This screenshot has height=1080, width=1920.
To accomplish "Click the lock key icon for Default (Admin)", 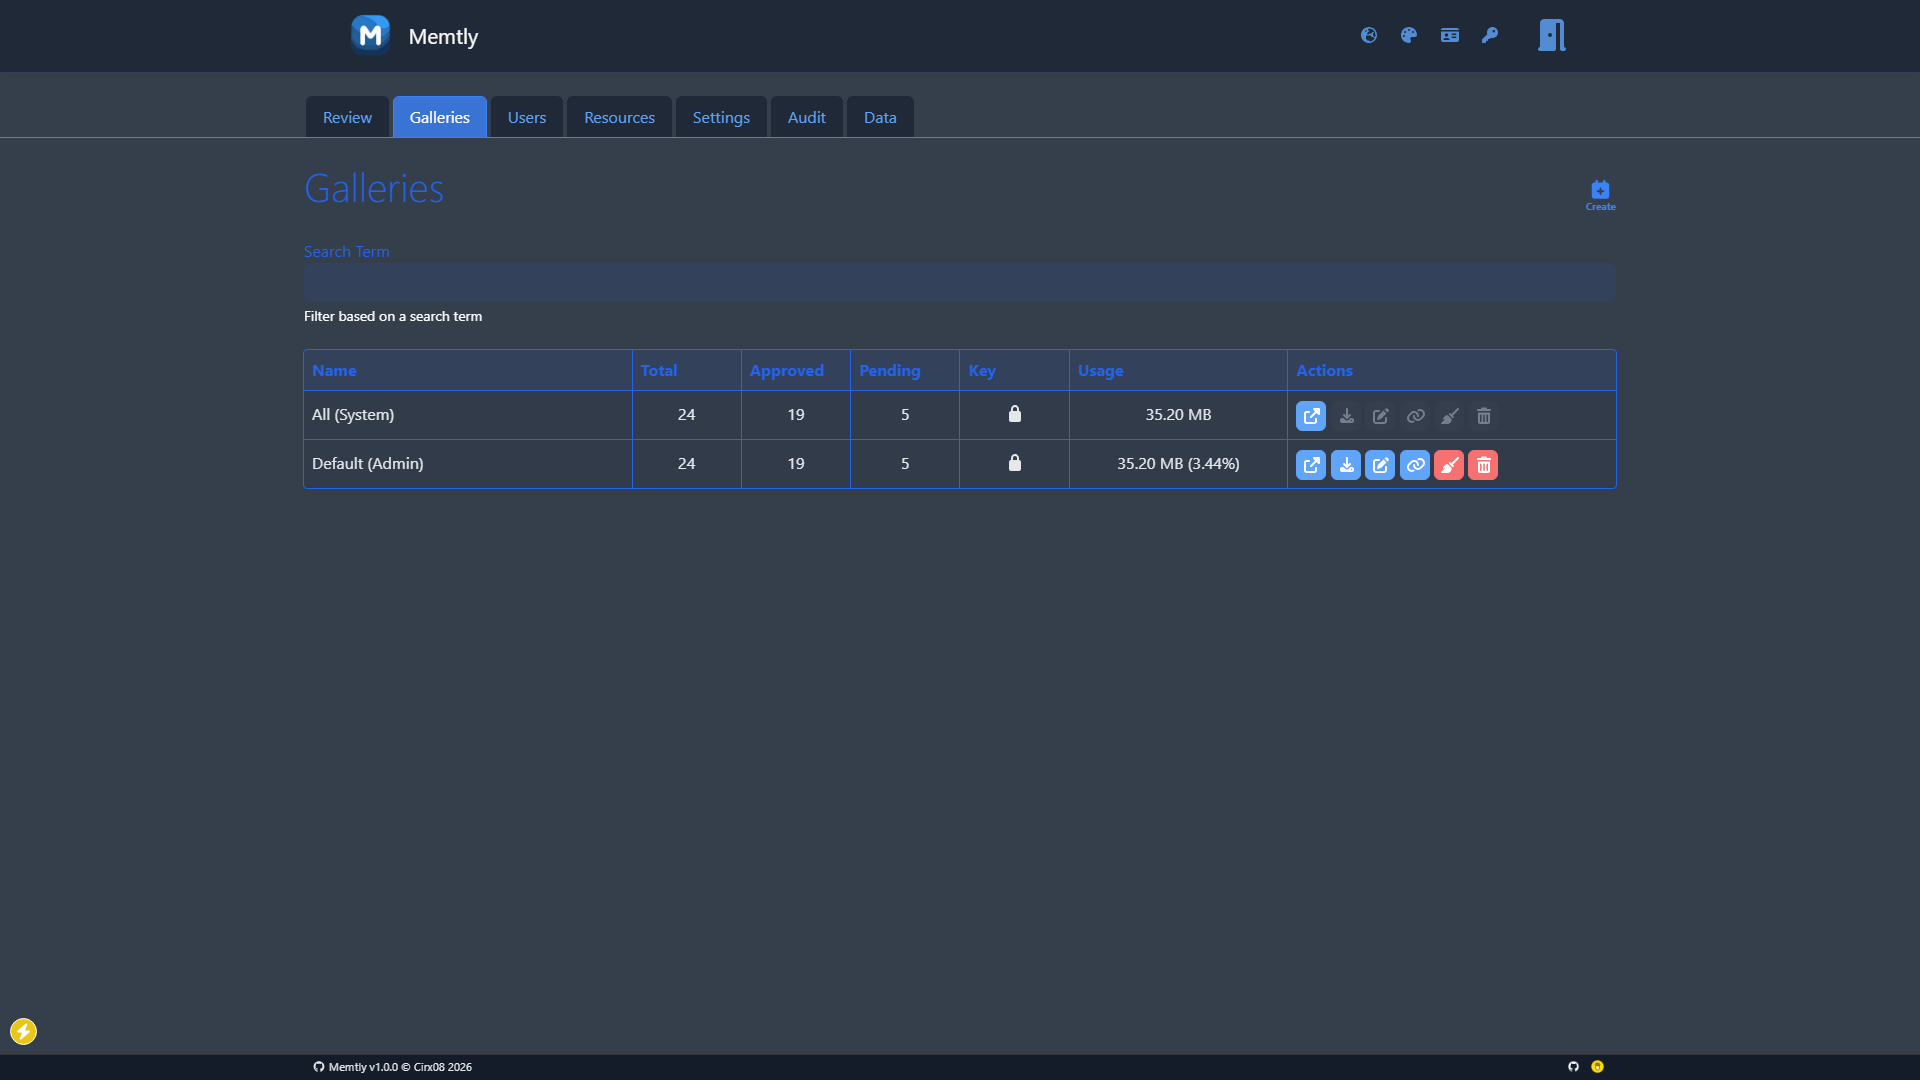I will pos(1015,463).
